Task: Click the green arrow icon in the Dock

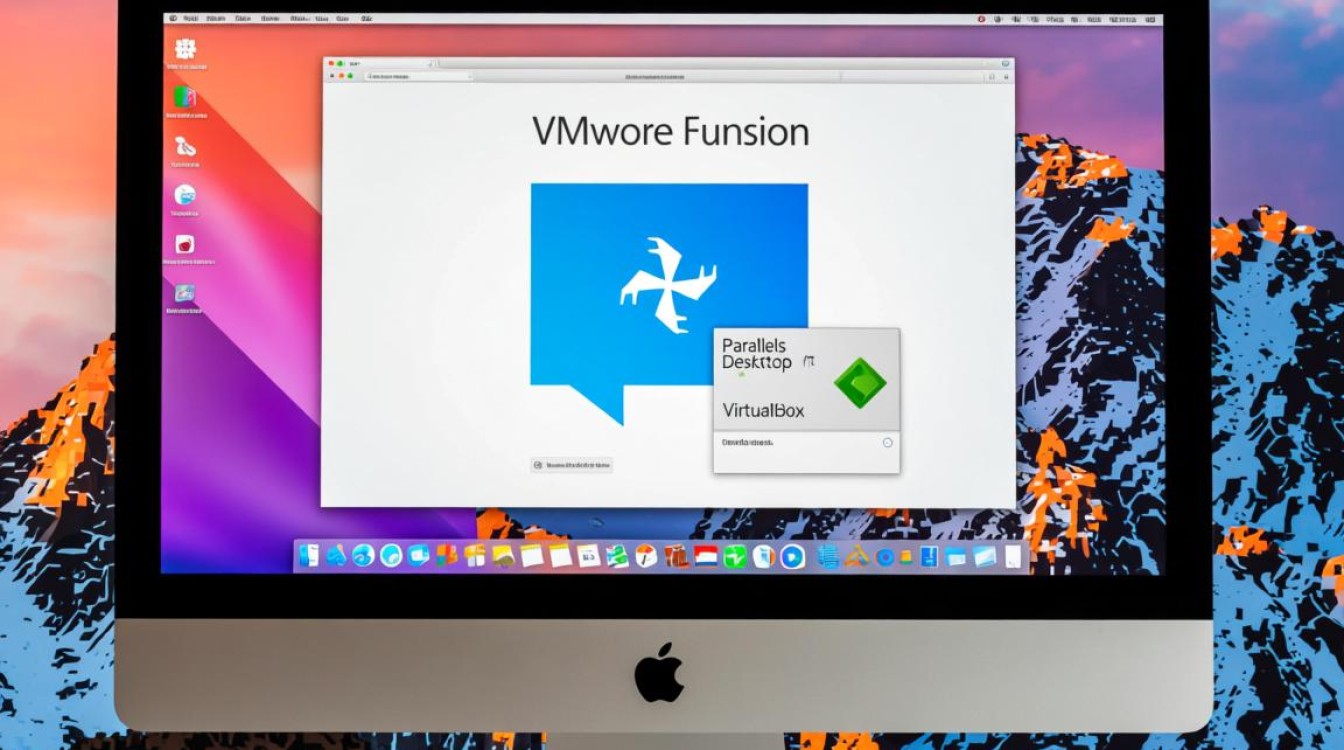Action: pyautogui.click(x=735, y=556)
